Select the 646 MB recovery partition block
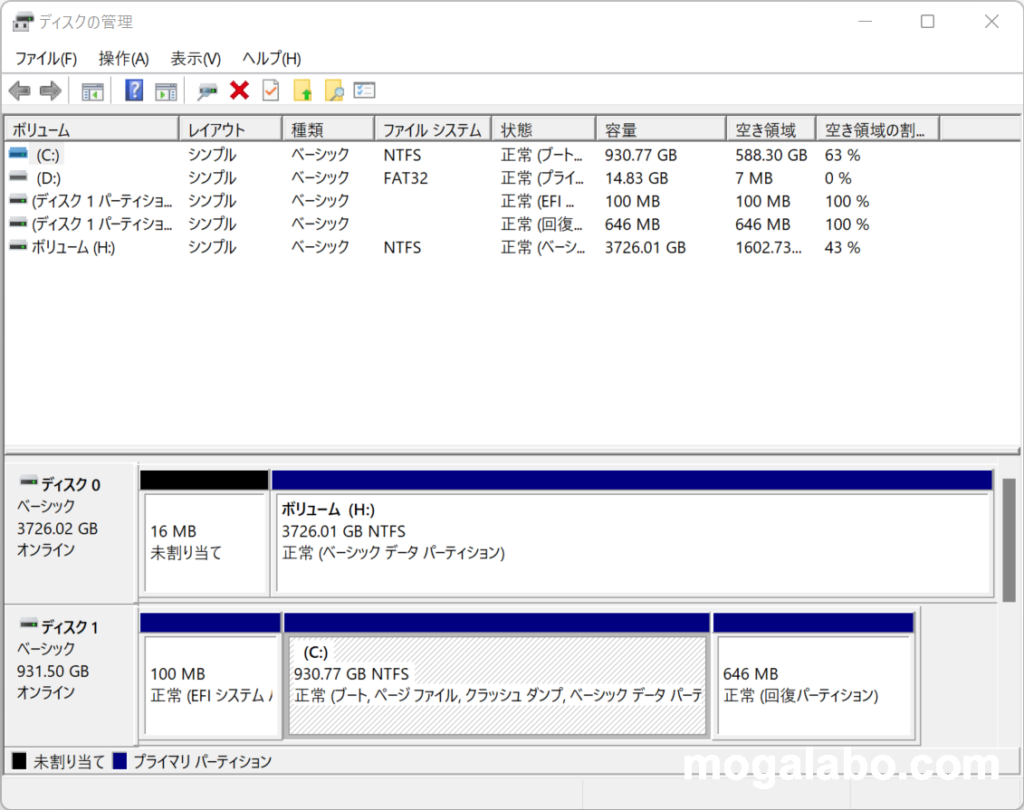The image size is (1024, 810). (x=813, y=684)
